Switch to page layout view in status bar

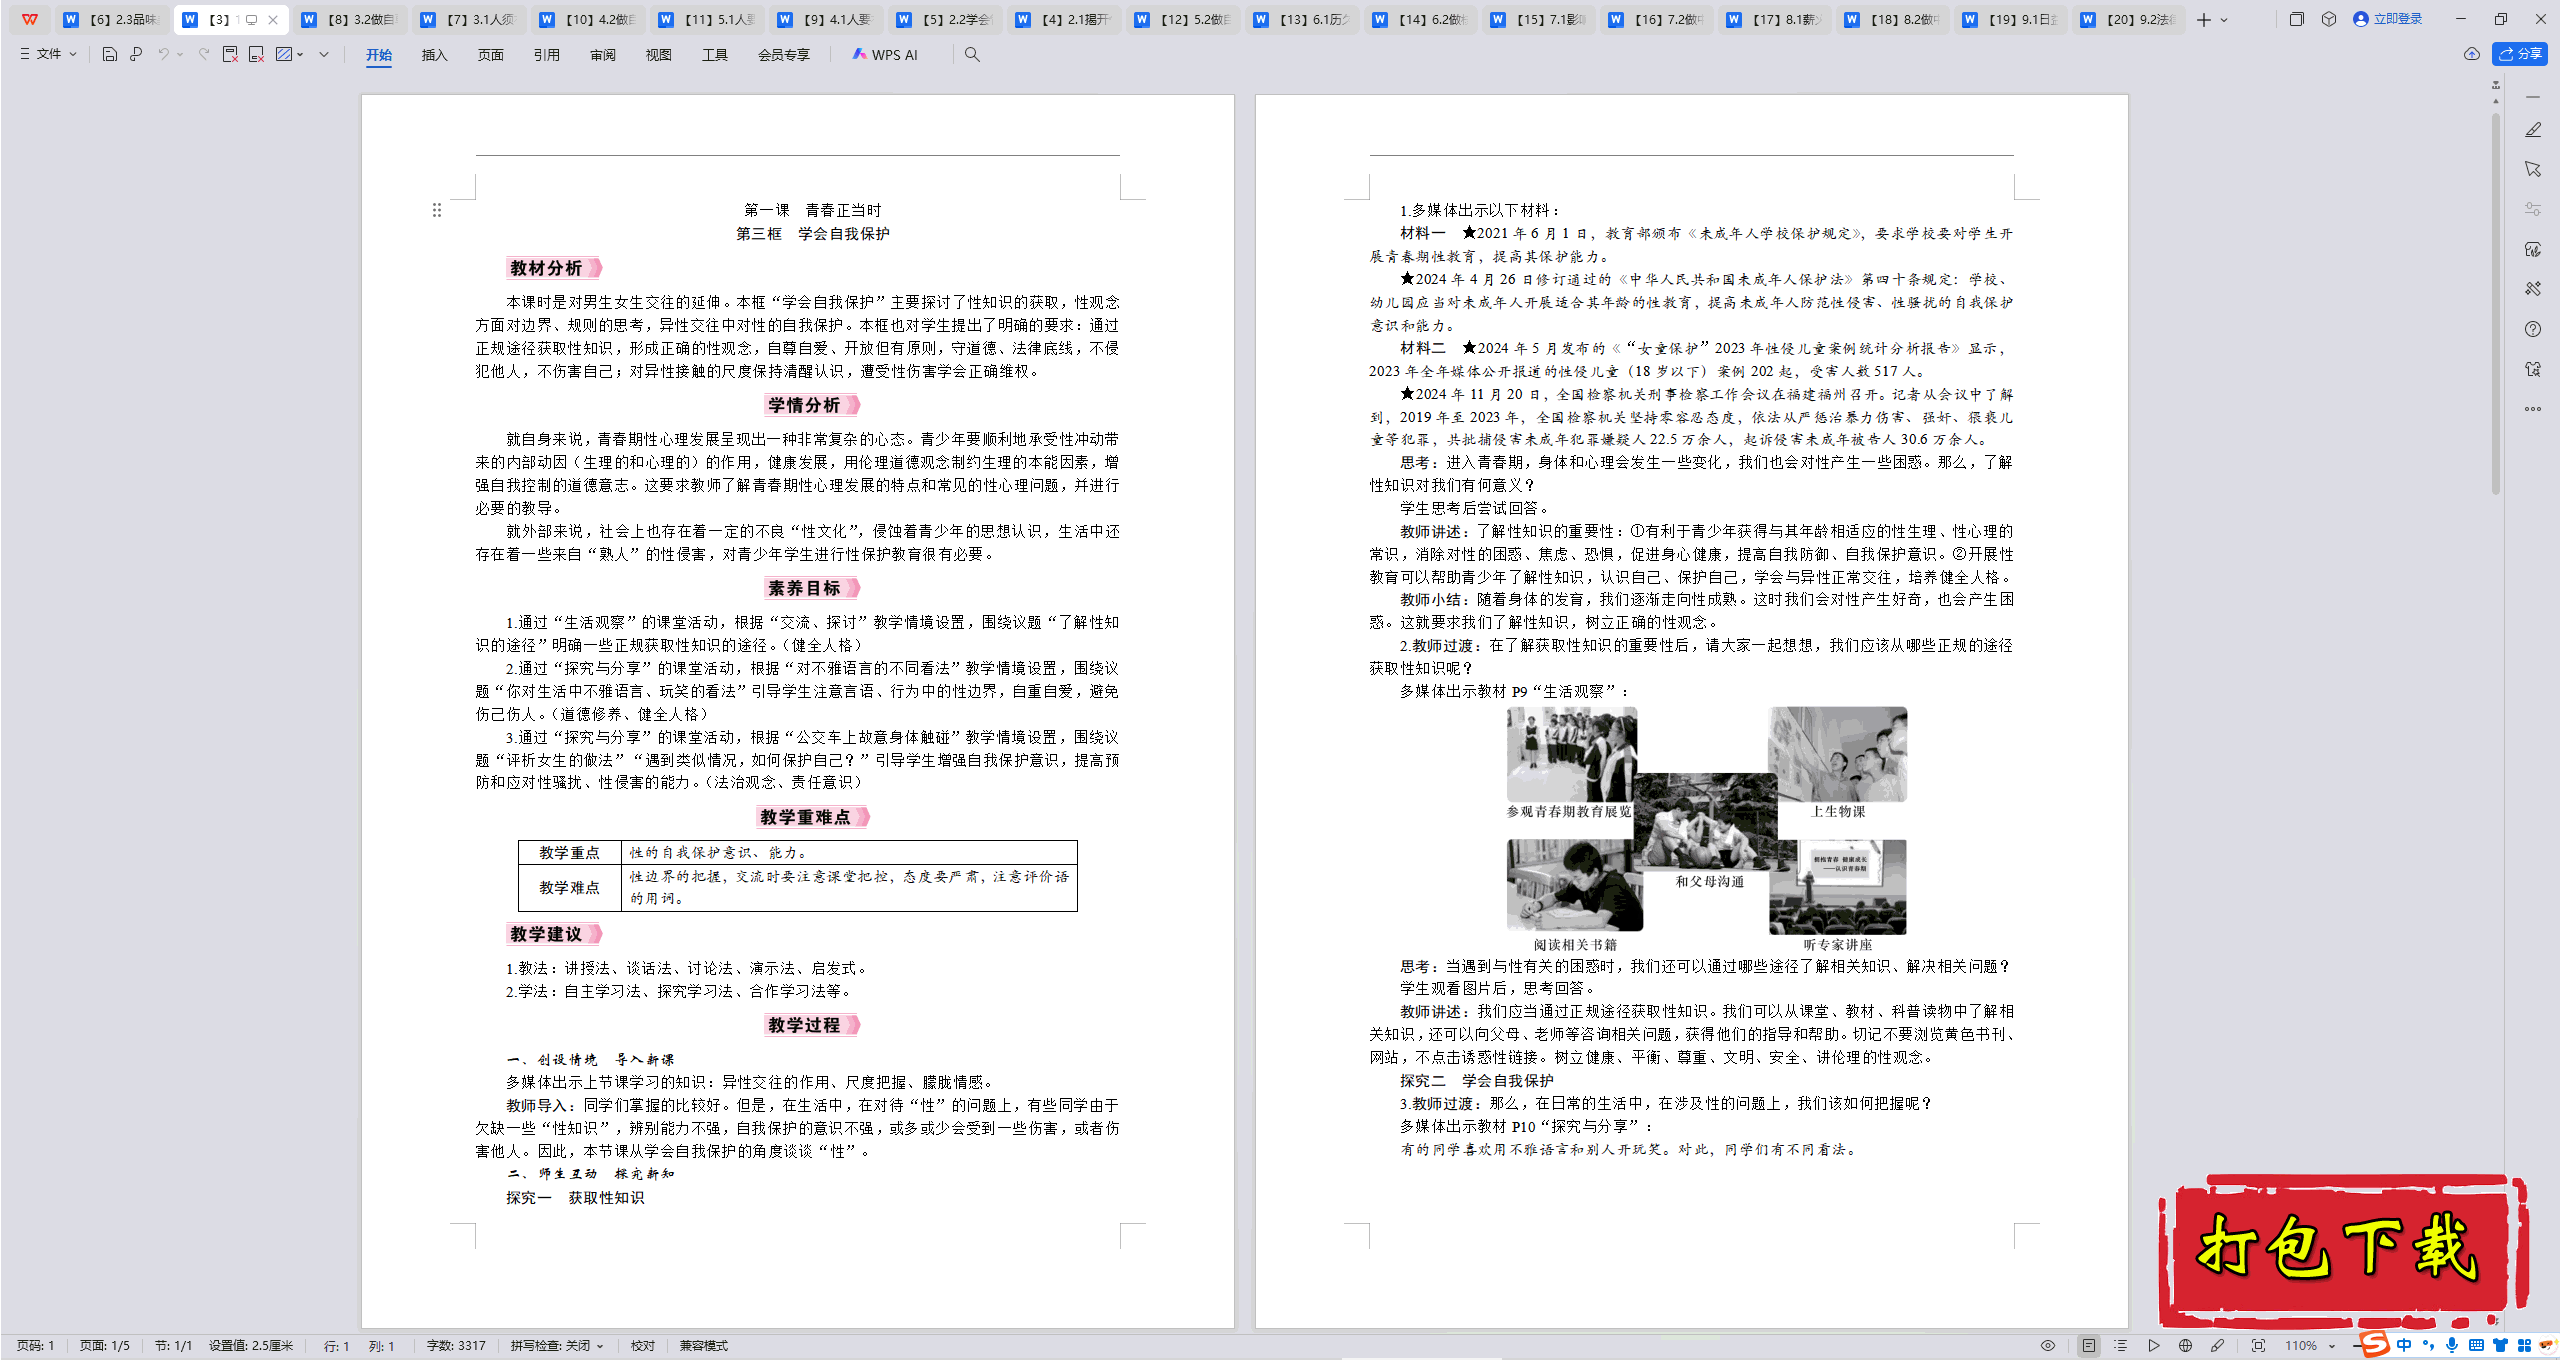2088,1346
